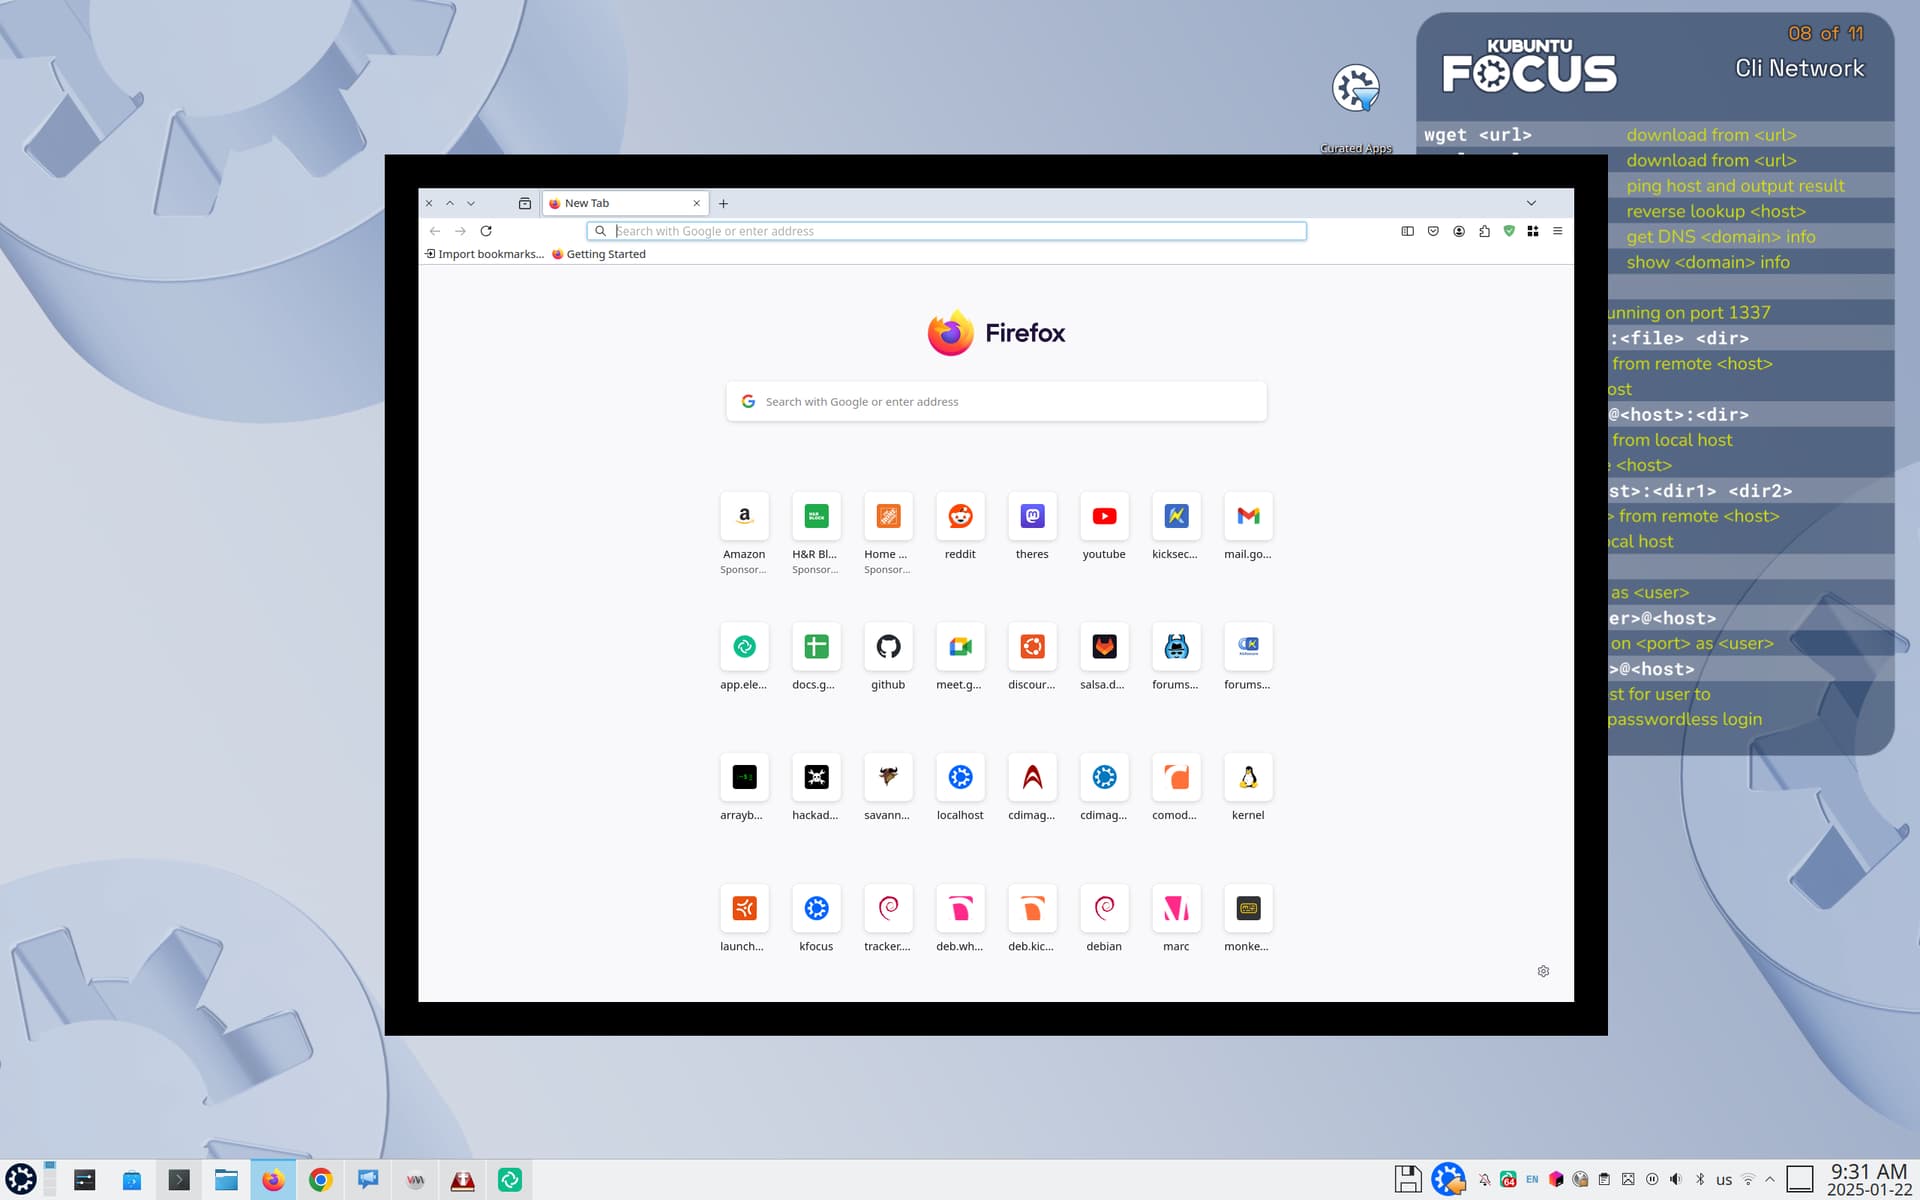Screen dimensions: 1920x1200
Task: Open the Extensions puzzle icon
Action: coord(1484,231)
